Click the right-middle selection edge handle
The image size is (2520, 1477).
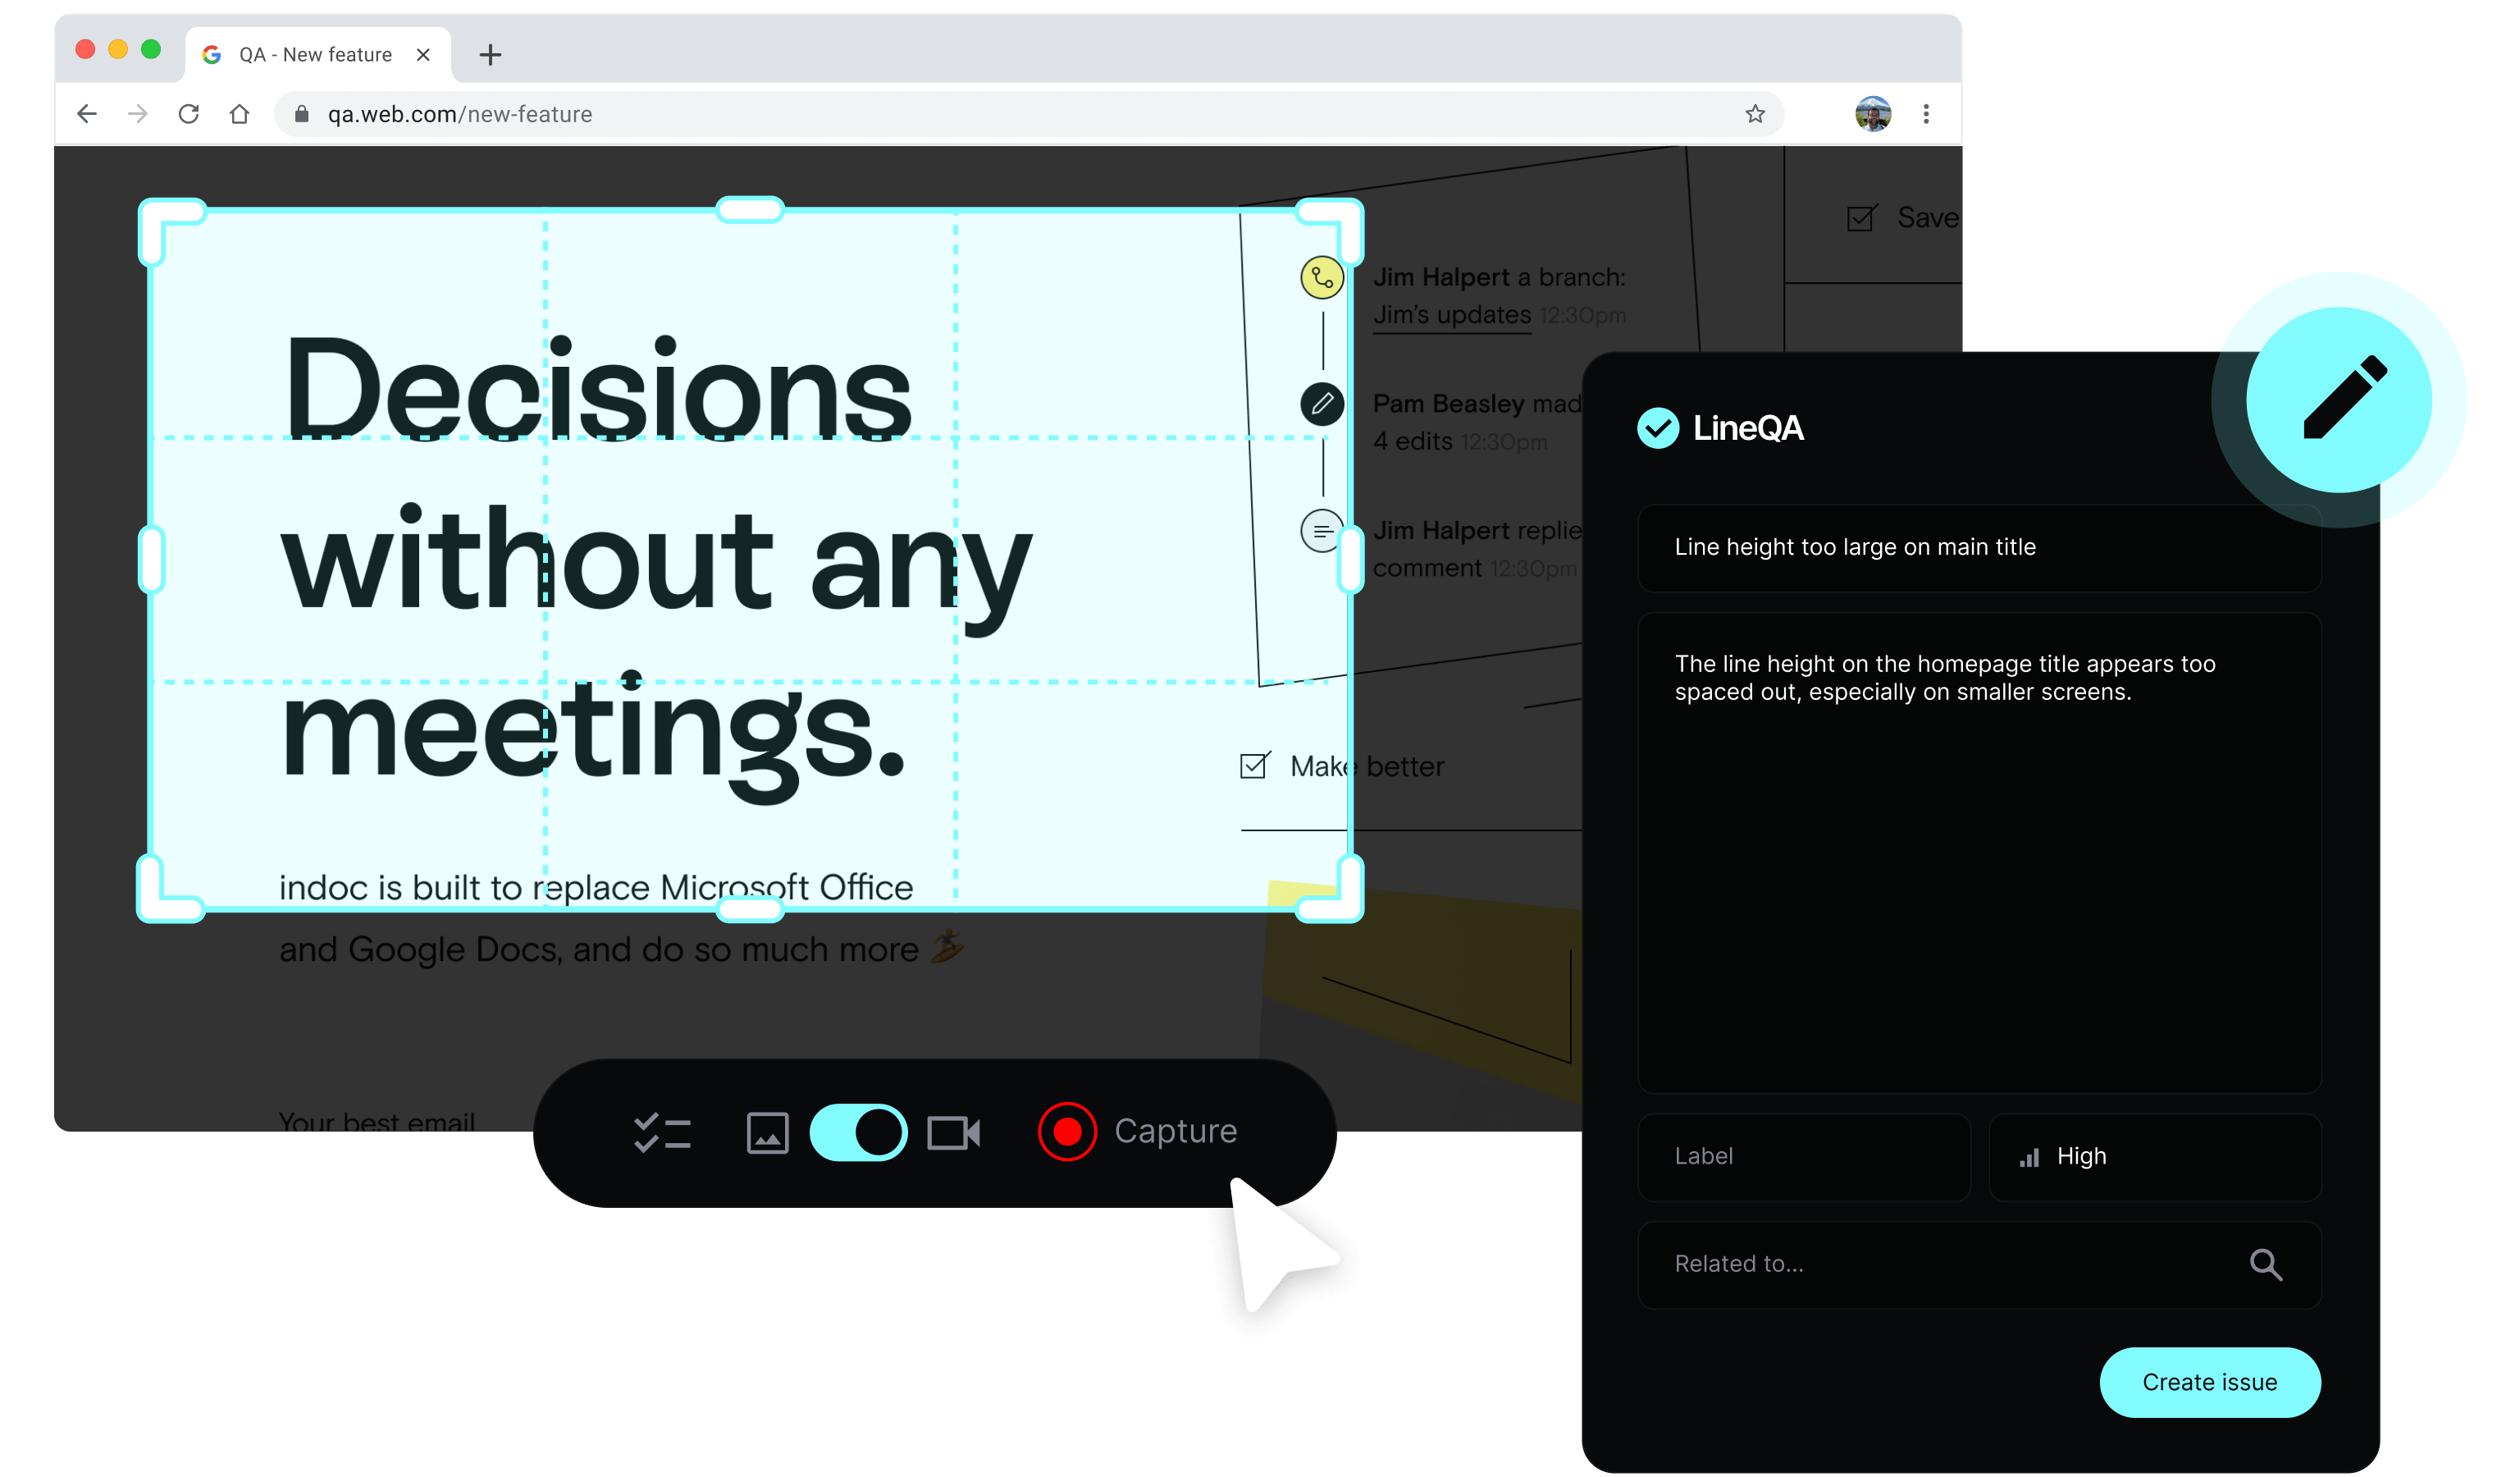click(1351, 560)
